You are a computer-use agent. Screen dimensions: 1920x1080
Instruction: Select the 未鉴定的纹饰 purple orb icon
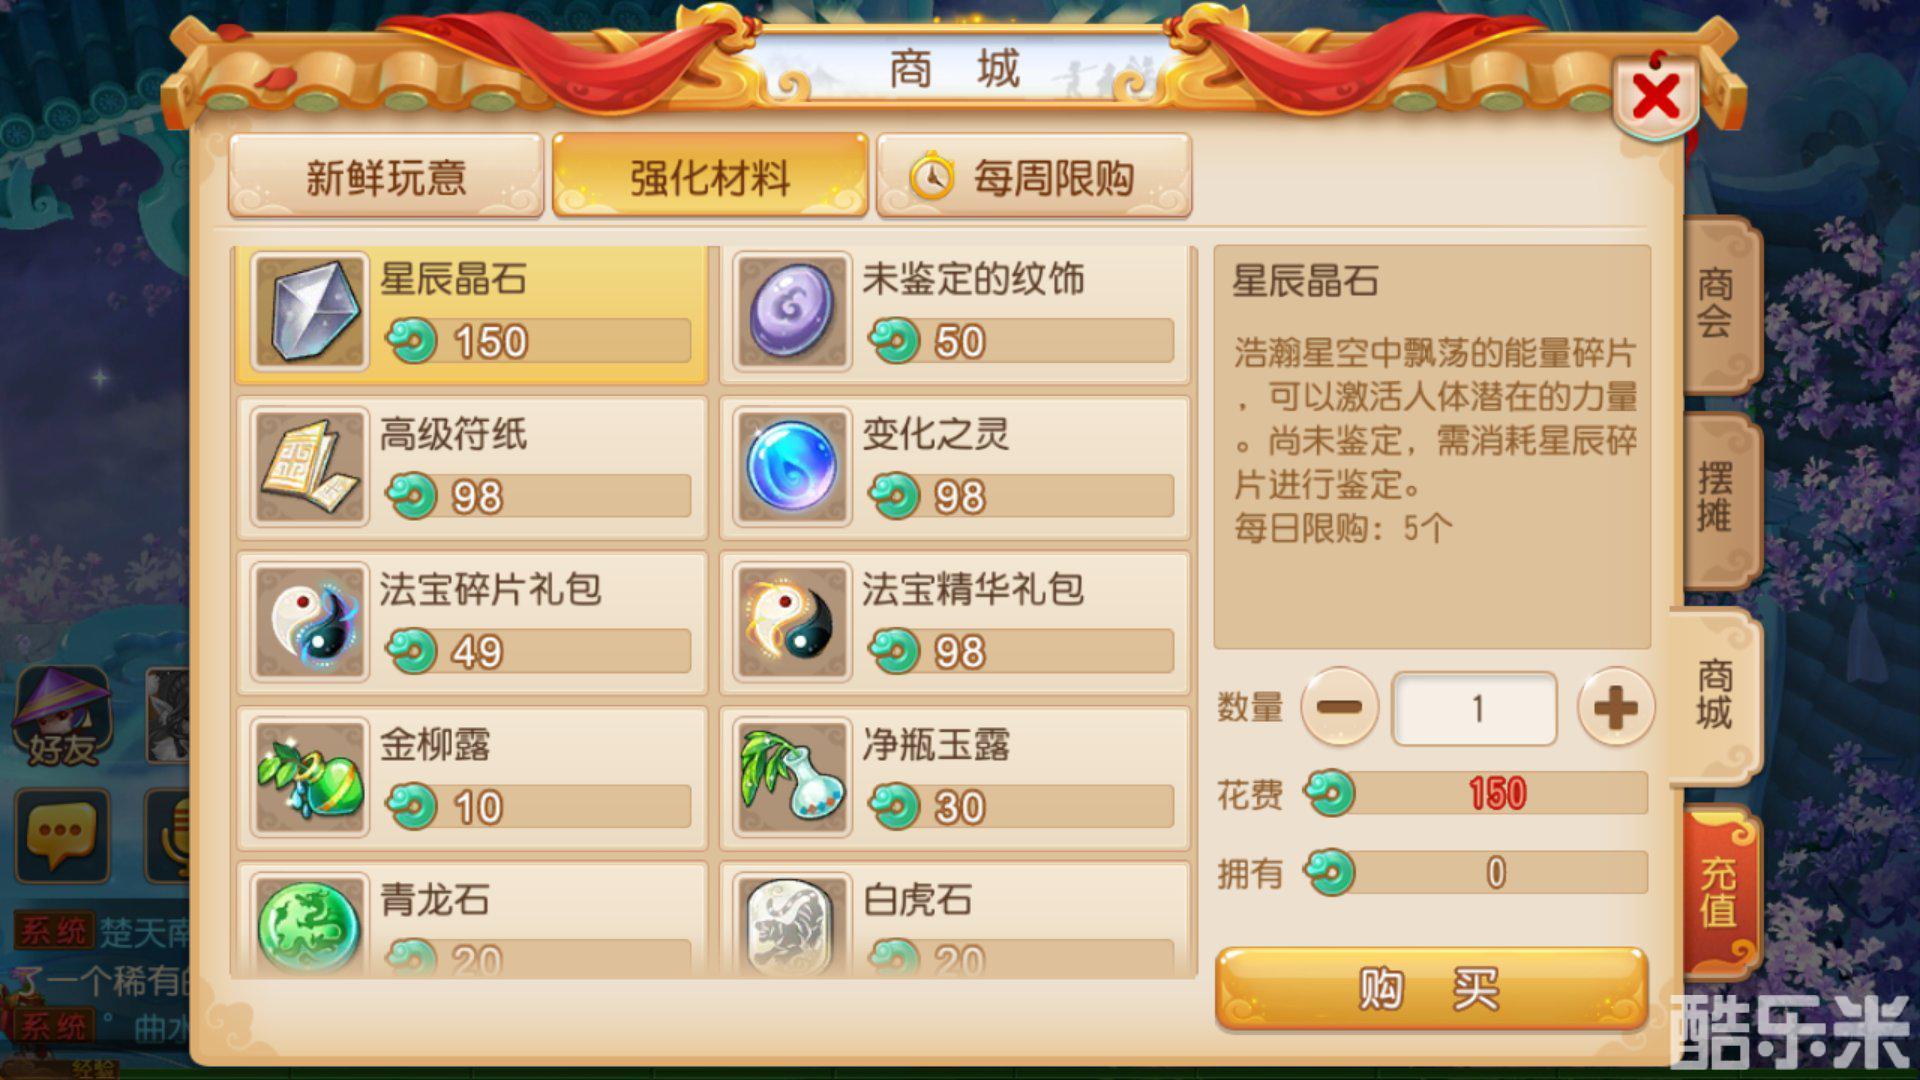(792, 312)
